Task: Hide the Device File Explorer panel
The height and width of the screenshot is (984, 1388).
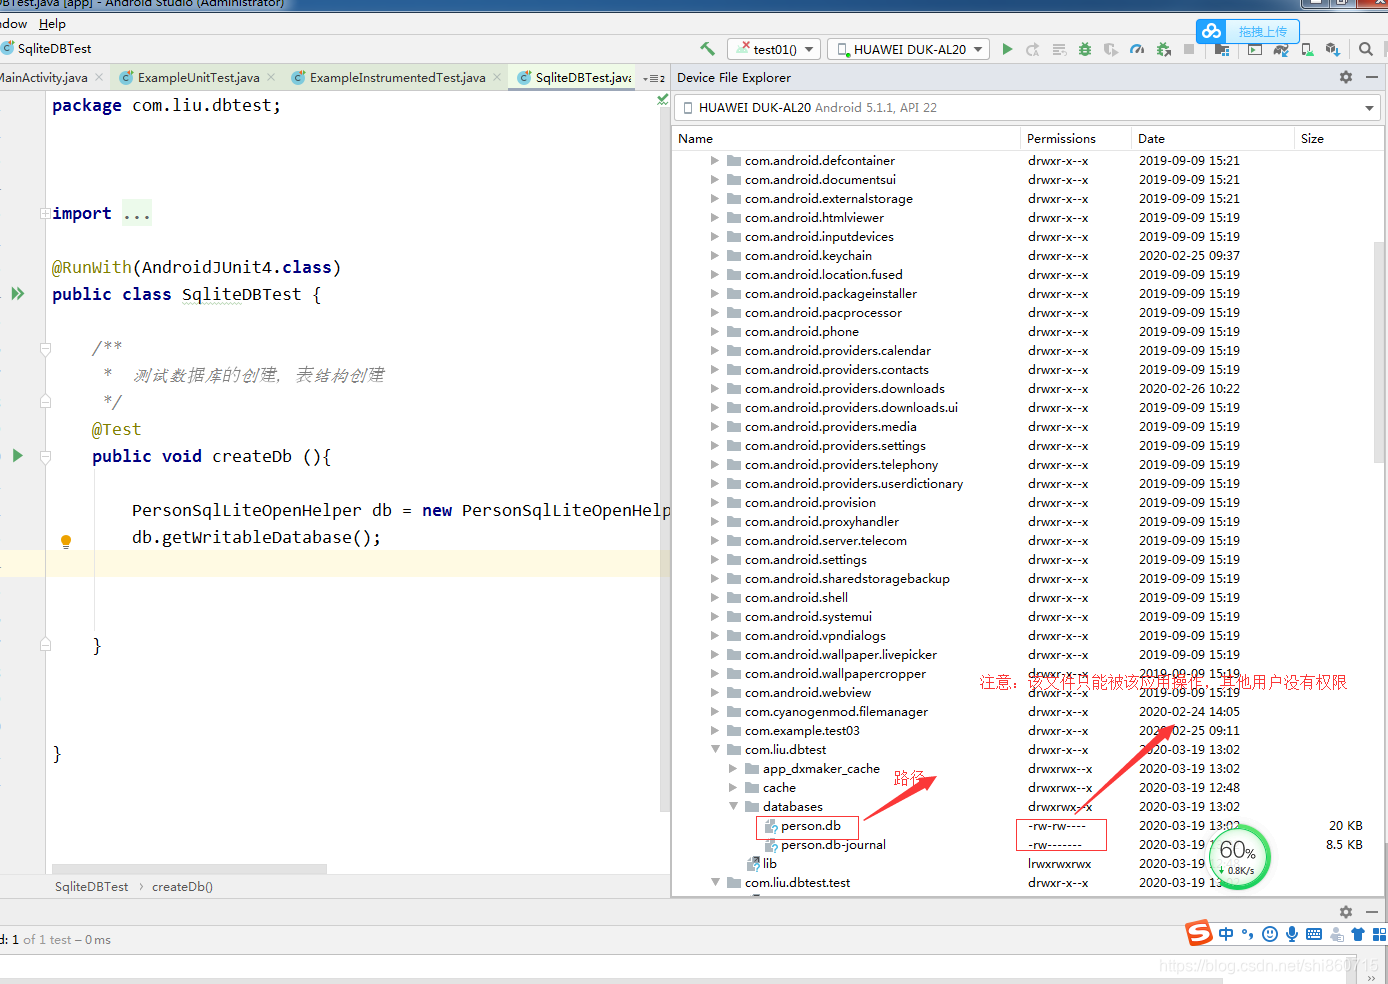Action: 1372,77
